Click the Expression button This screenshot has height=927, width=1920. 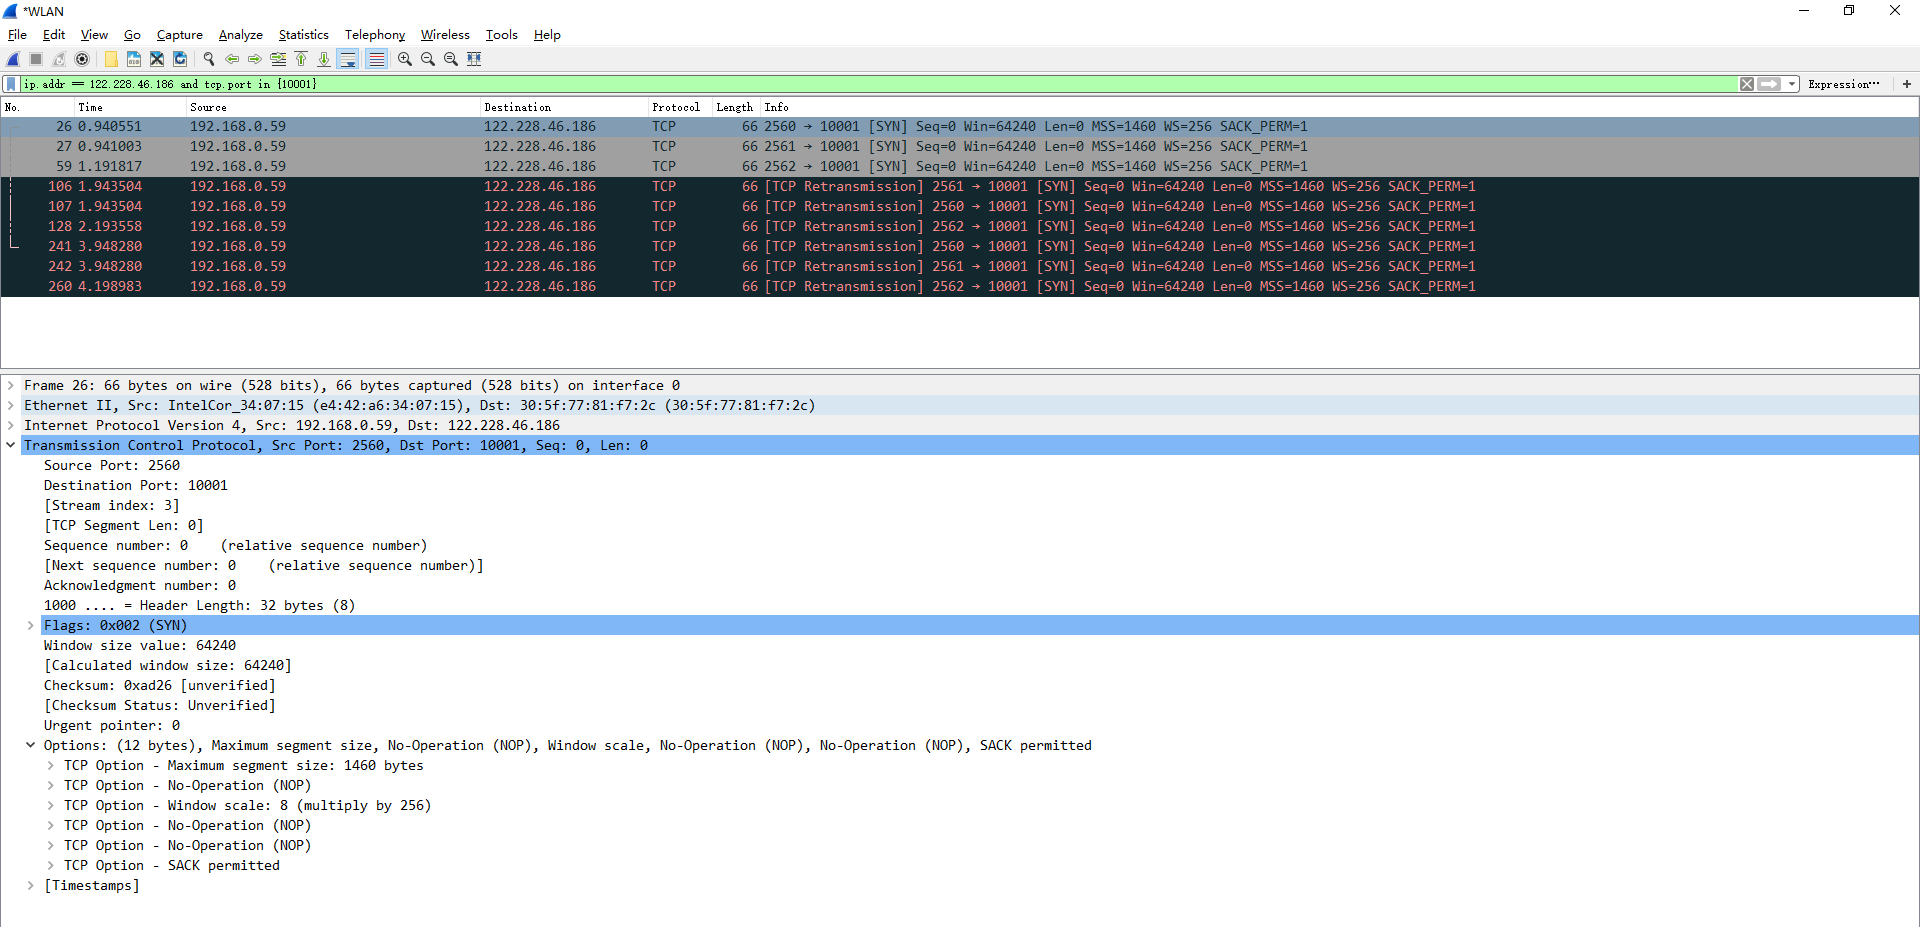click(x=1843, y=84)
